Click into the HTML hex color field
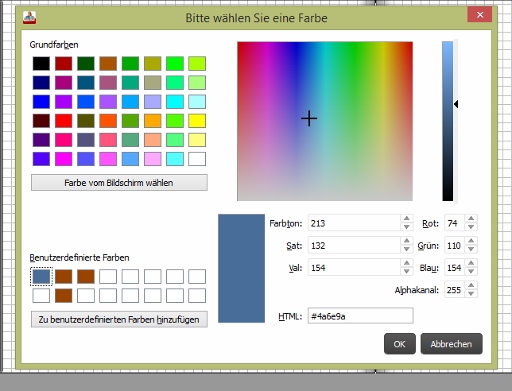Image resolution: width=512 pixels, height=391 pixels. (x=360, y=316)
